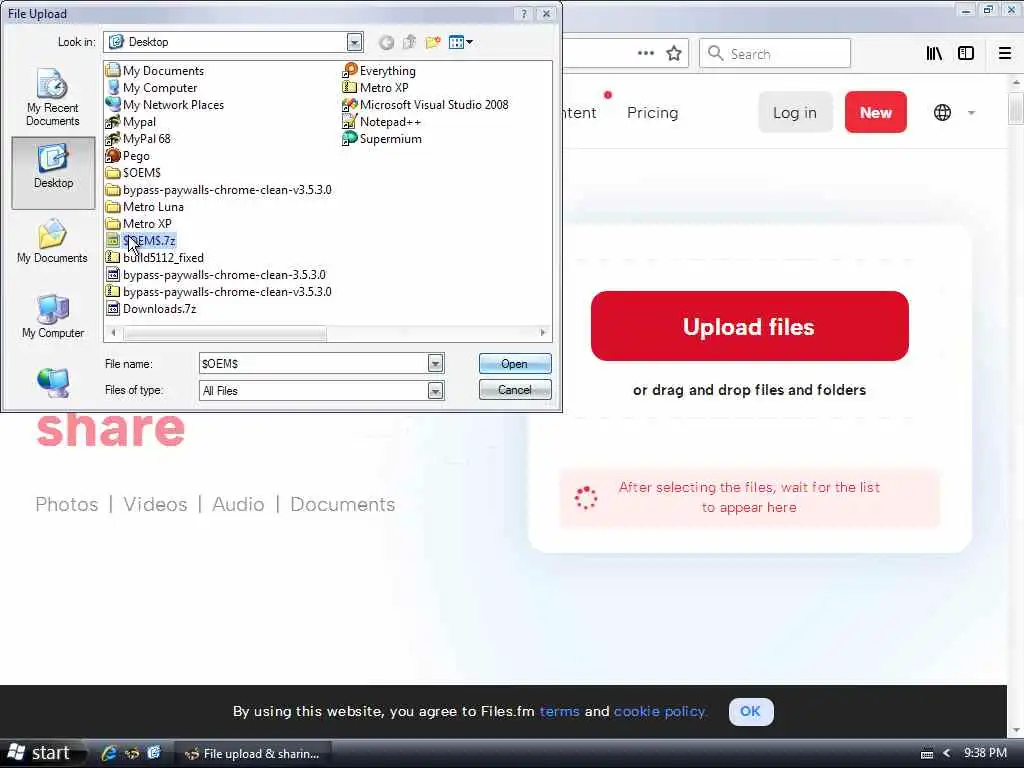Select the Notepad++ shortcut
Viewport: 1024px width, 768px height.
(x=381, y=121)
